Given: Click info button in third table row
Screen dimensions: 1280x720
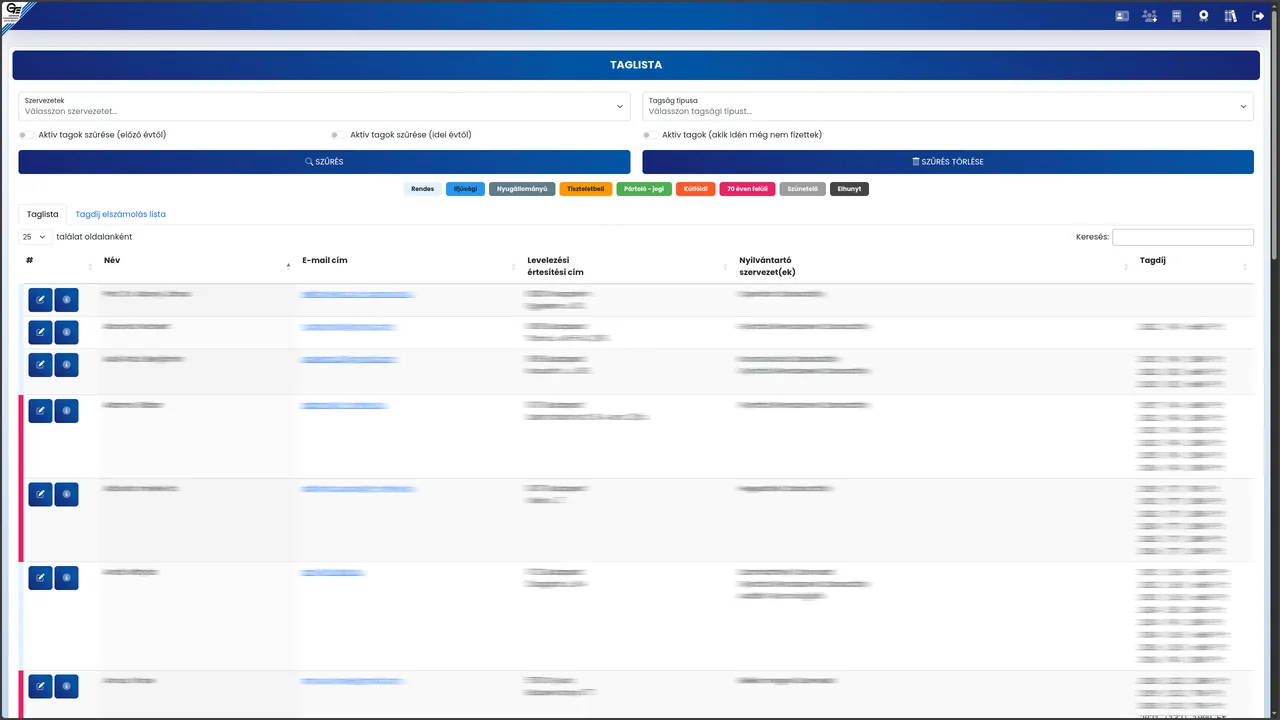Looking at the screenshot, I should [66, 364].
